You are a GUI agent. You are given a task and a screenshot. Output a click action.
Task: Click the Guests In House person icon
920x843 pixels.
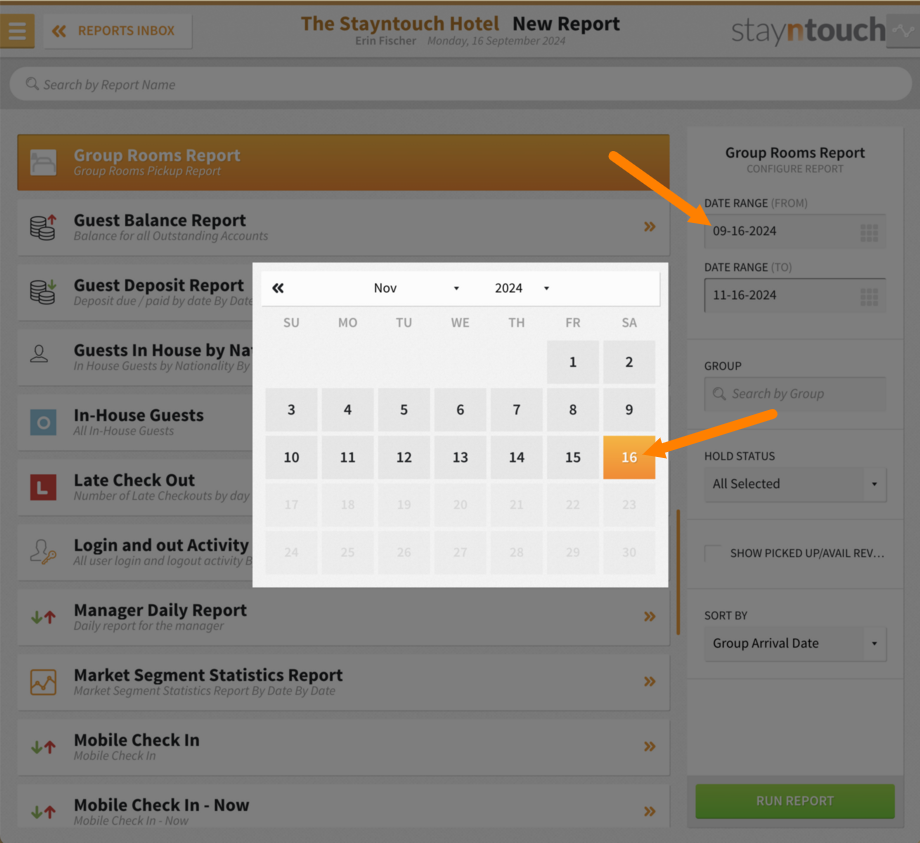[39, 354]
